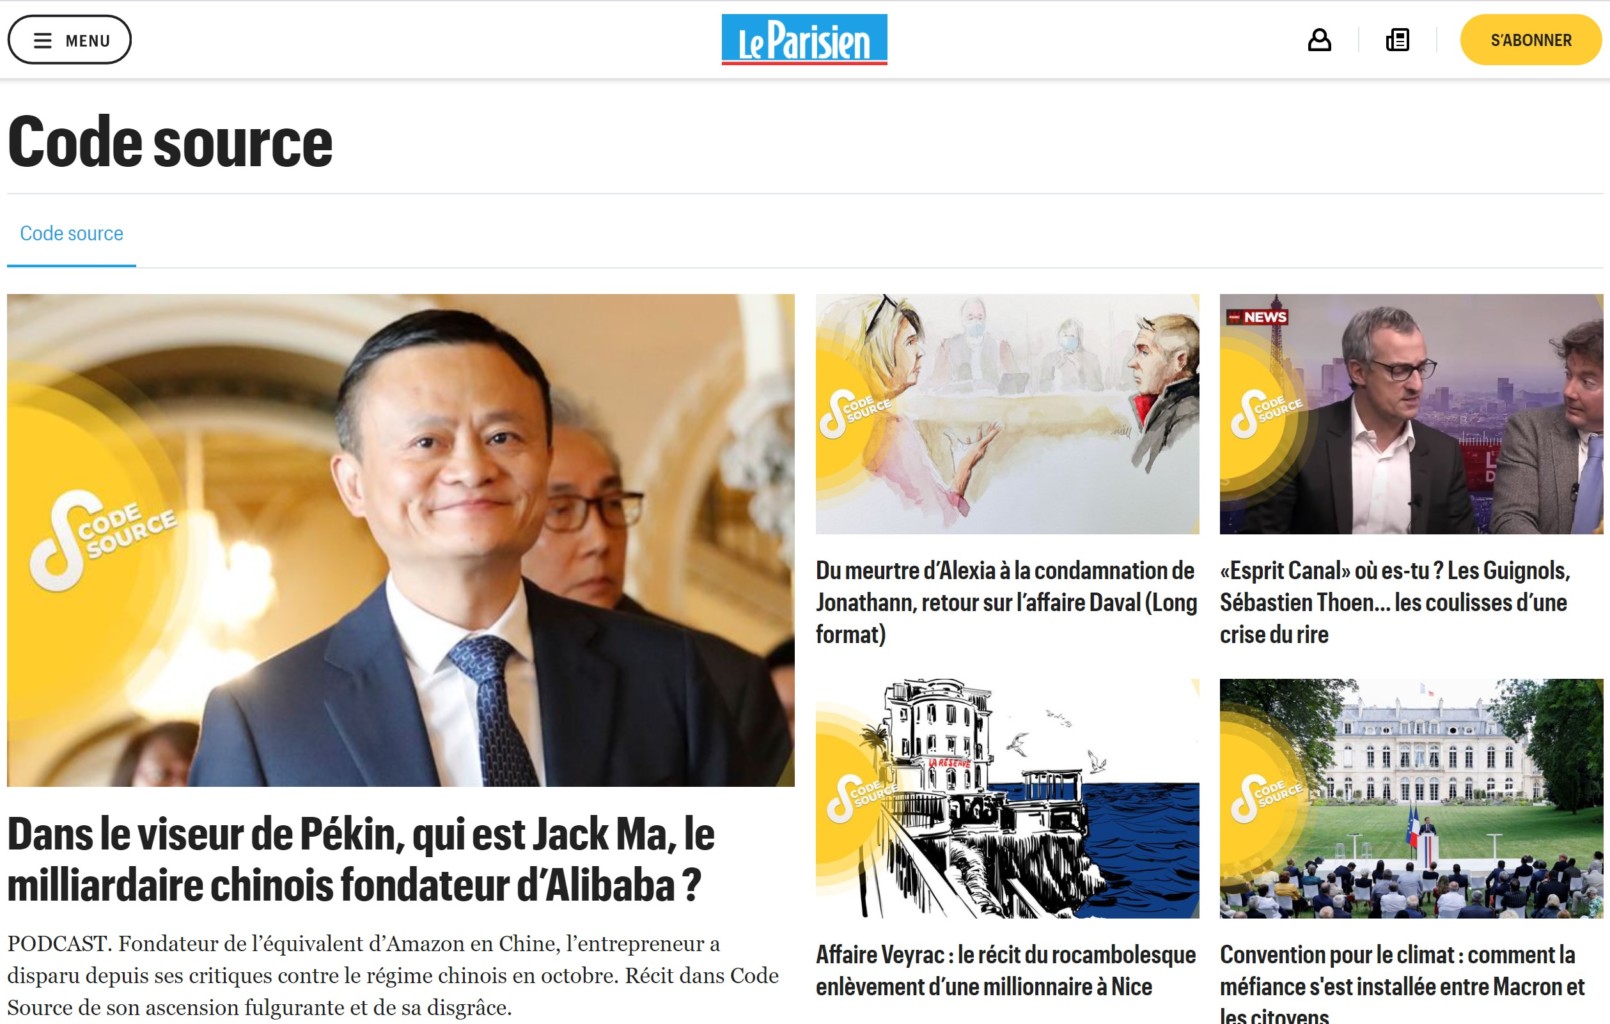Open the Daval trial courtroom sketch thumbnail
Image resolution: width=1610 pixels, height=1024 pixels.
tap(1007, 414)
